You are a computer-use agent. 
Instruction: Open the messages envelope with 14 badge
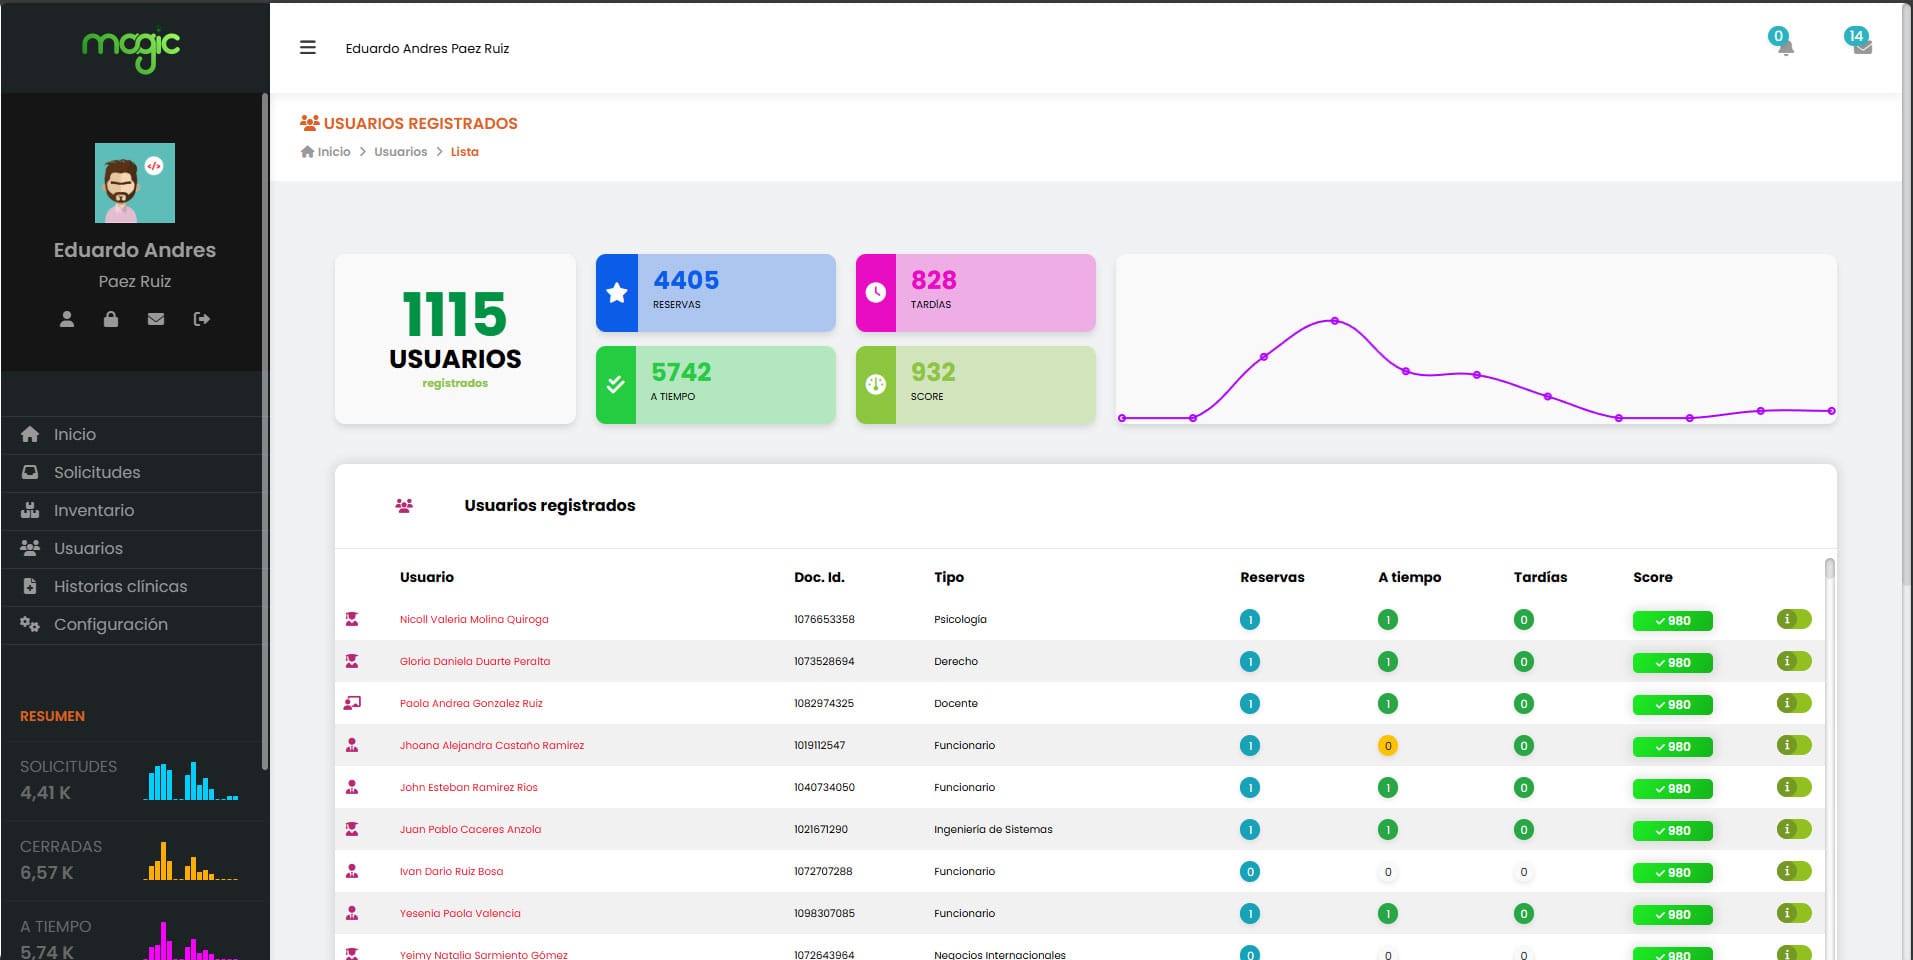click(x=1861, y=46)
